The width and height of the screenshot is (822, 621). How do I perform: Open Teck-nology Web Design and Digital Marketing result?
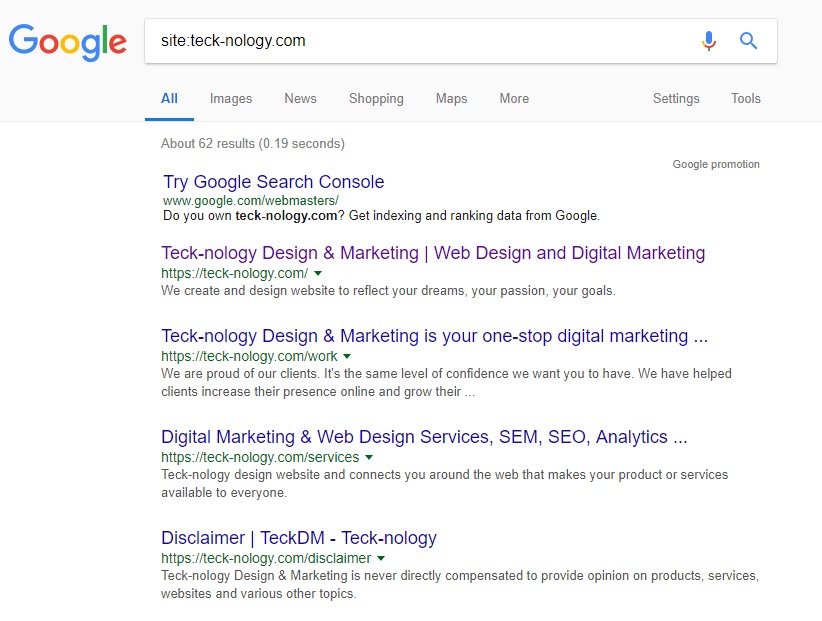click(433, 253)
